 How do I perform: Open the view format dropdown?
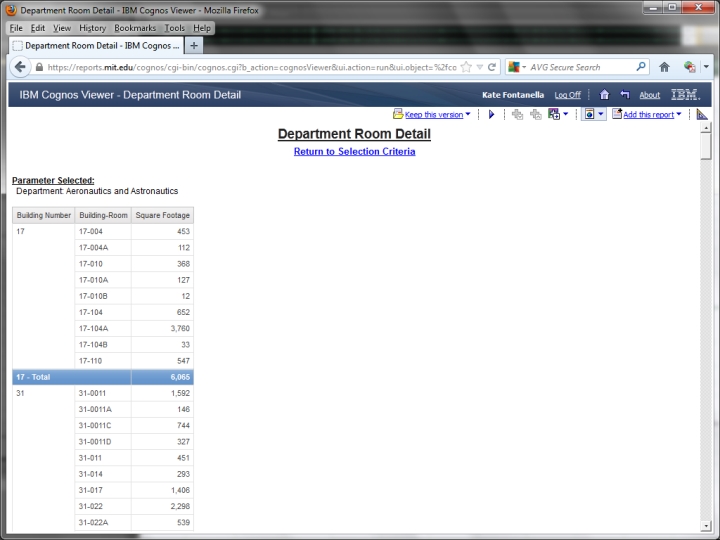pos(601,115)
